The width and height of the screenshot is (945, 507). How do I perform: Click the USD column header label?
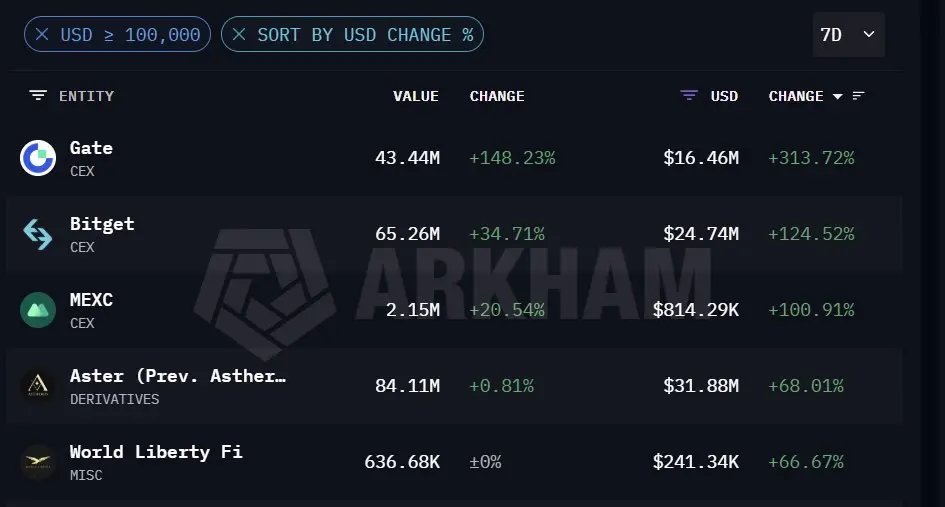(724, 96)
